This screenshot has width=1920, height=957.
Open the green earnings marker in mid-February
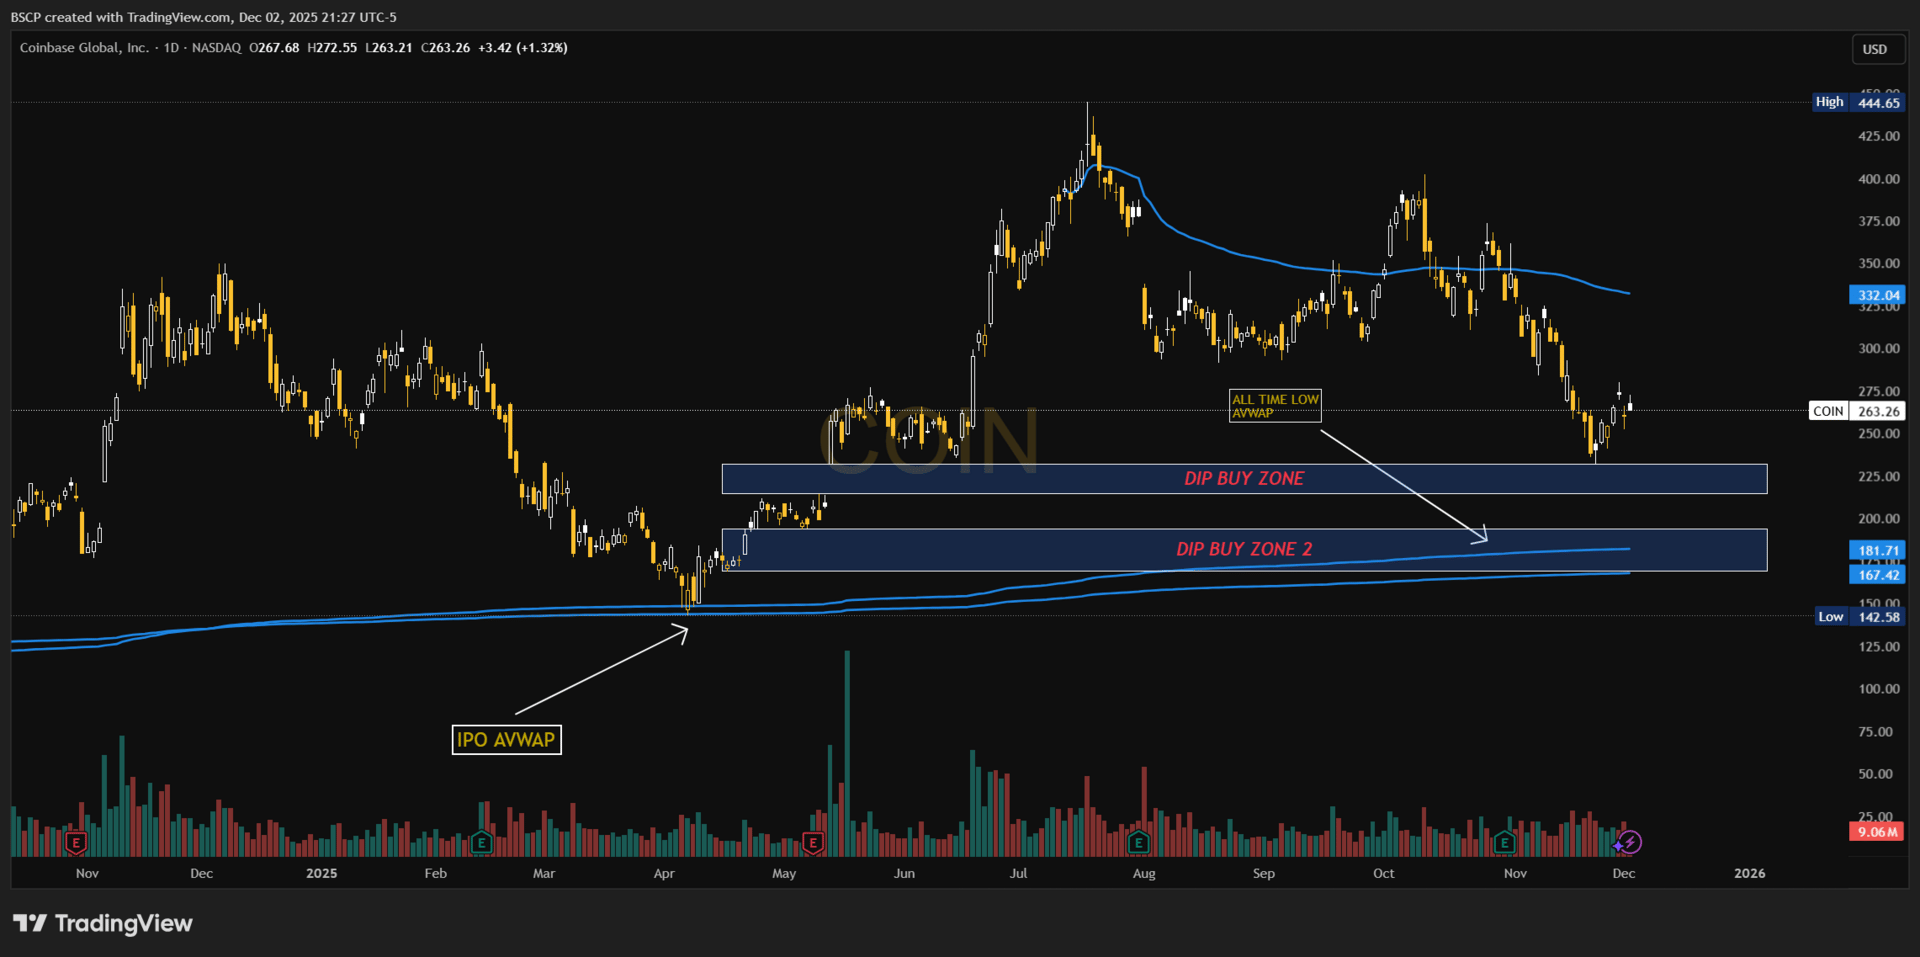481,843
